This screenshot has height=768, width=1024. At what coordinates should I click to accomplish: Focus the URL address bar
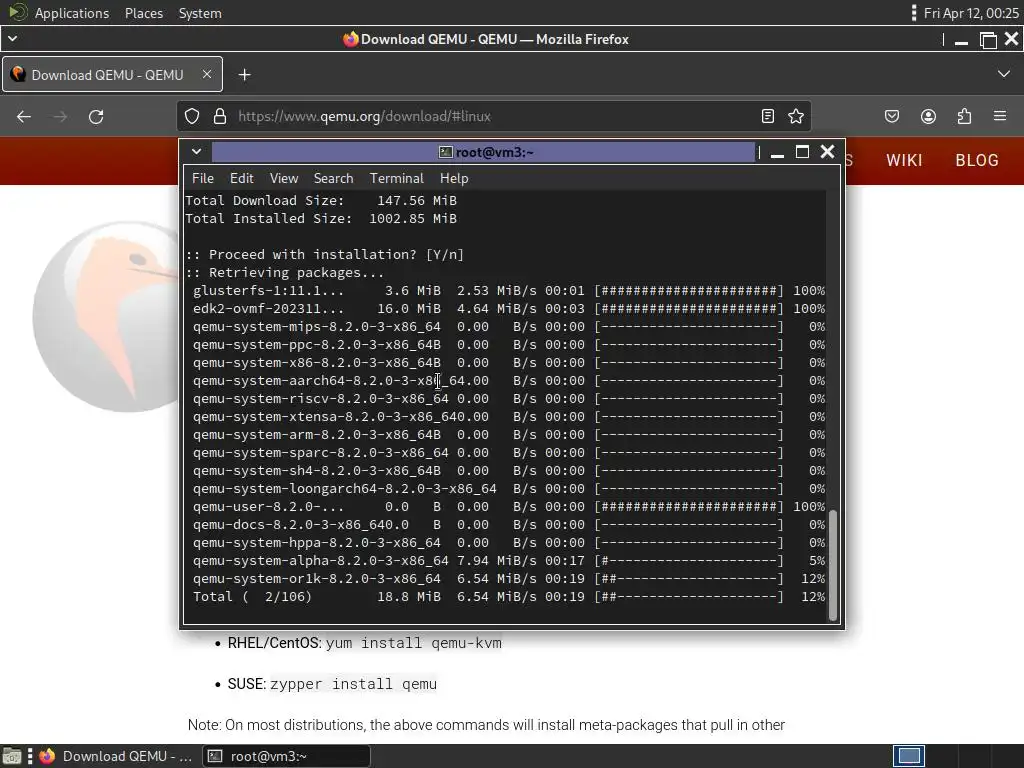(x=493, y=116)
